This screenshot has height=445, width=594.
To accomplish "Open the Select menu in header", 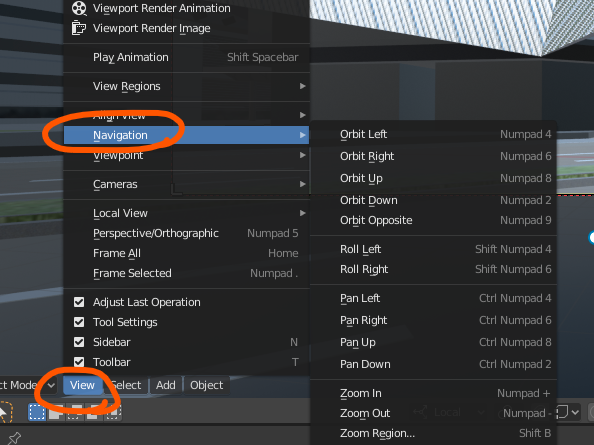I will (126, 385).
